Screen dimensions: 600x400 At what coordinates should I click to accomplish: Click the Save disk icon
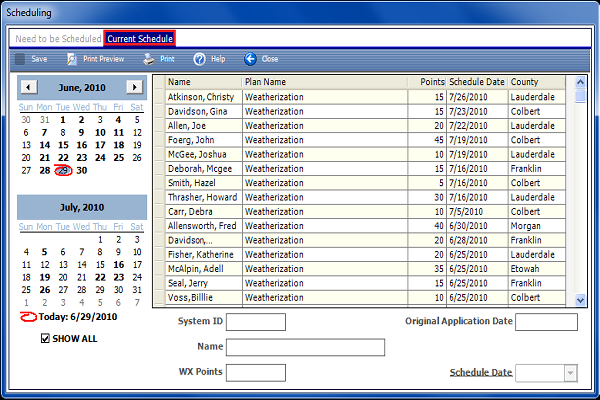[x=20, y=59]
